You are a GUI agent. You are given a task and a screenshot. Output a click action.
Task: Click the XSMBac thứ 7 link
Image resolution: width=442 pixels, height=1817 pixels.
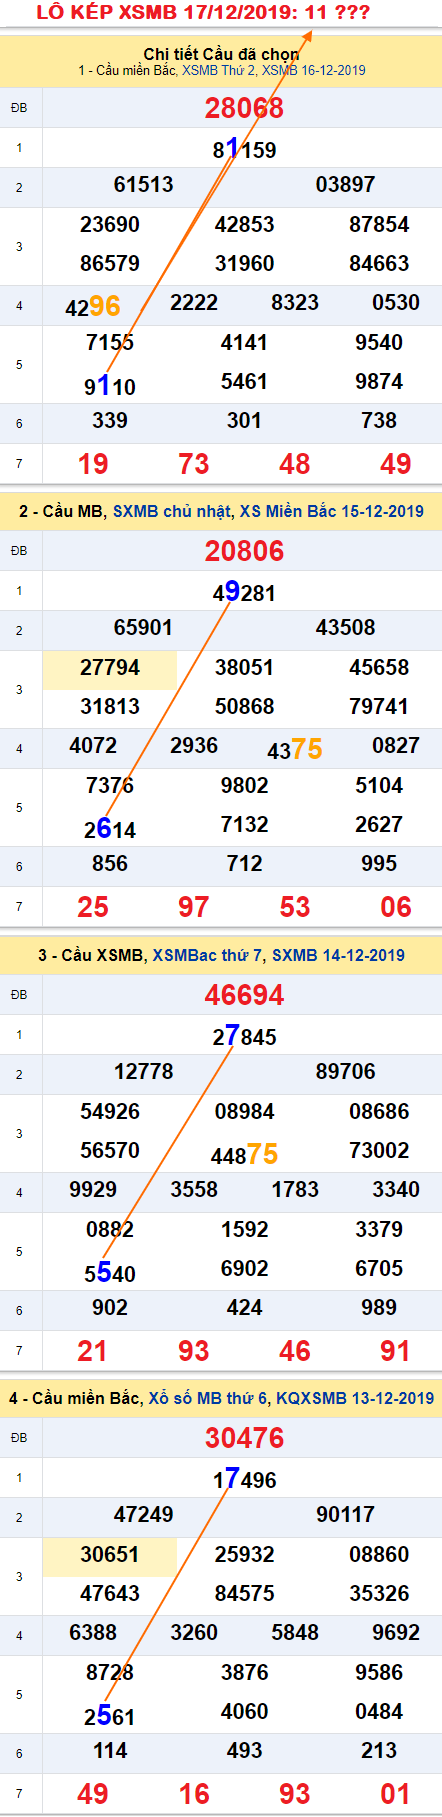point(208,955)
